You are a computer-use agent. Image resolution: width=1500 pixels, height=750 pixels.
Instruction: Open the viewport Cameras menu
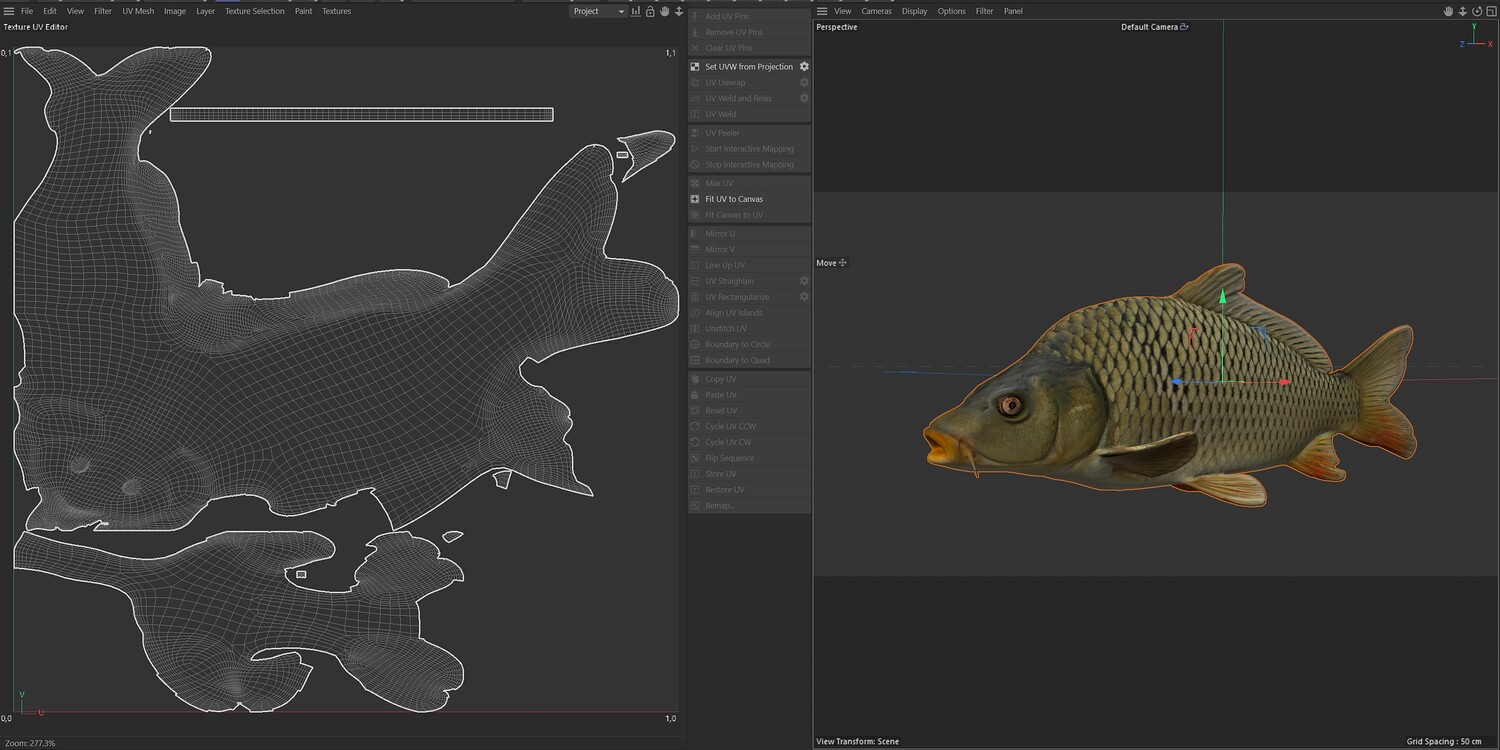click(x=877, y=11)
